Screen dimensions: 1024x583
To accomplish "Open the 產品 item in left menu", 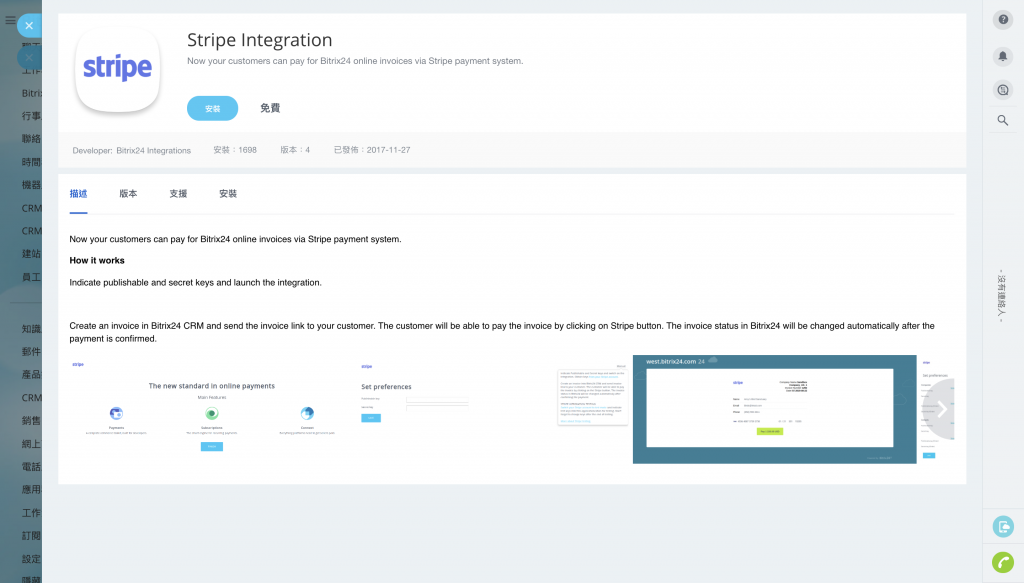I will (31, 374).
